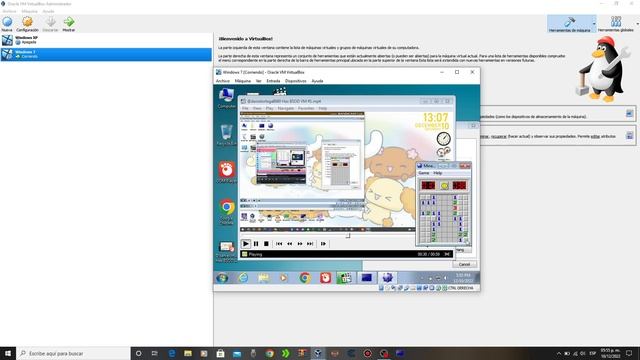The height and width of the screenshot is (360, 640).
Task: Open Ver menu in Windows 7 VM window
Action: point(258,81)
